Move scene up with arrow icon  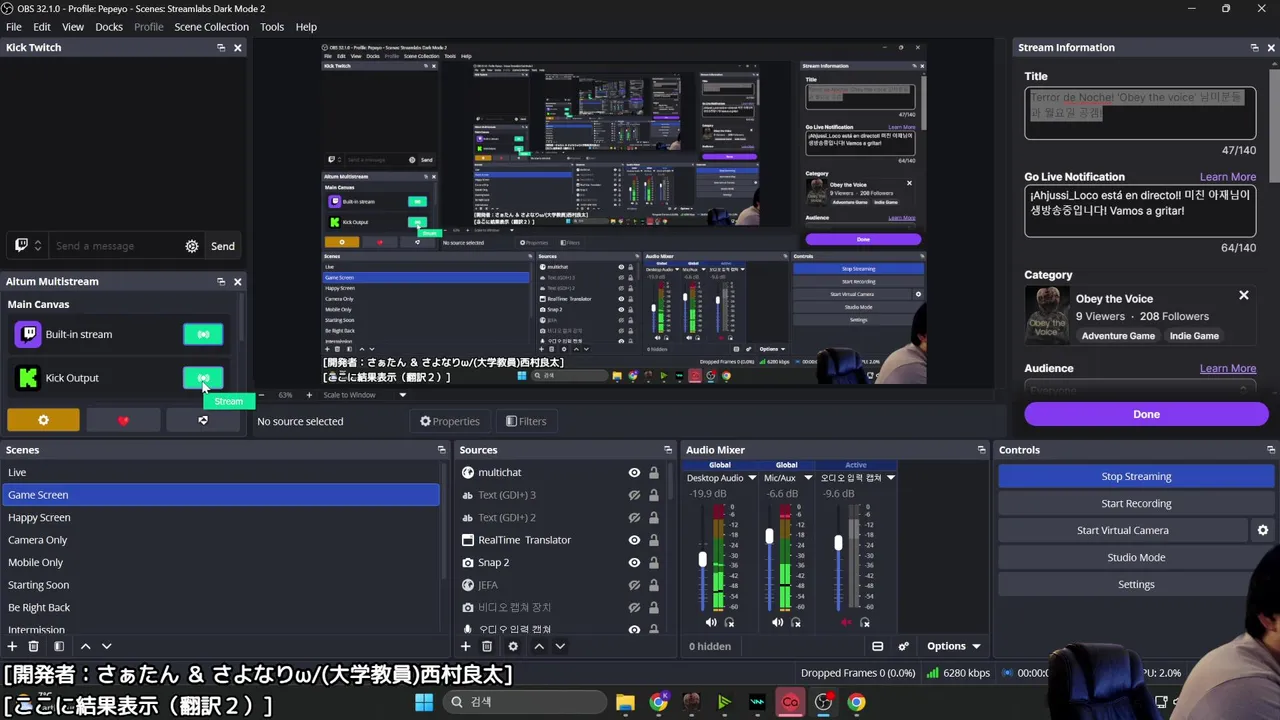coord(85,646)
